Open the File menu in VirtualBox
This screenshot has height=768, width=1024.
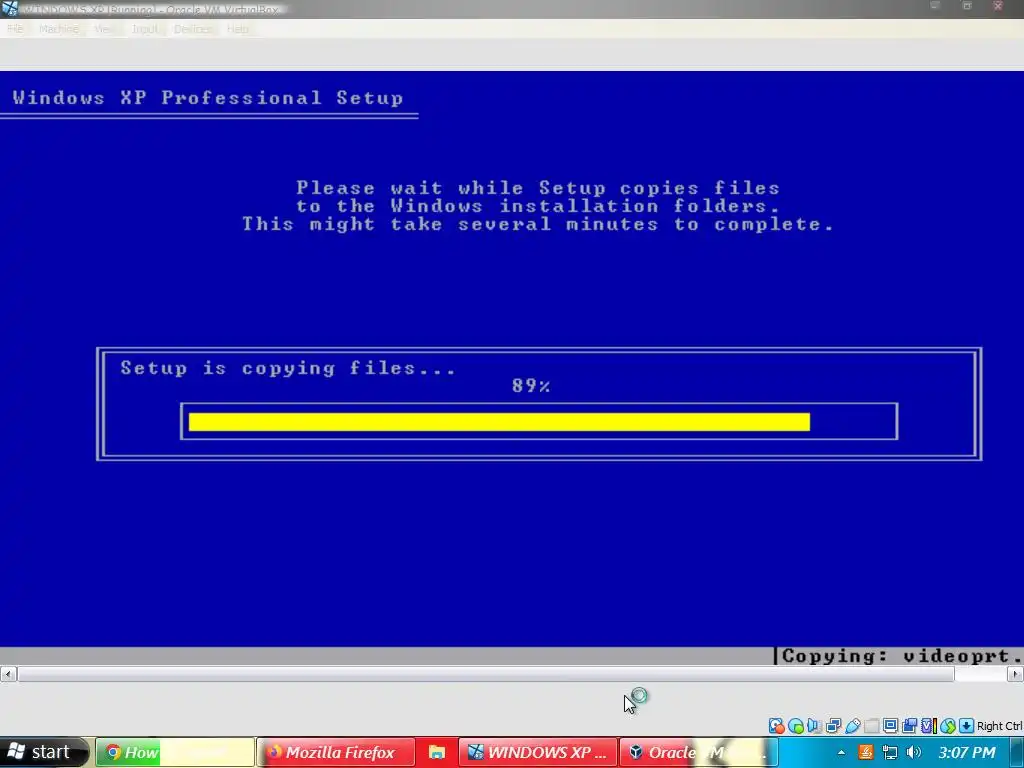[x=15, y=29]
